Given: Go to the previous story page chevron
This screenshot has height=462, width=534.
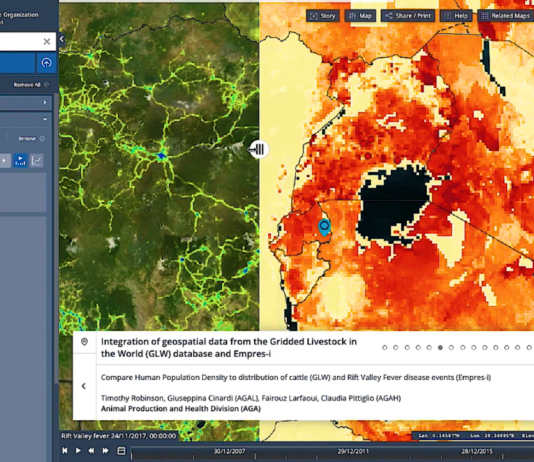Looking at the screenshot, I should (84, 386).
